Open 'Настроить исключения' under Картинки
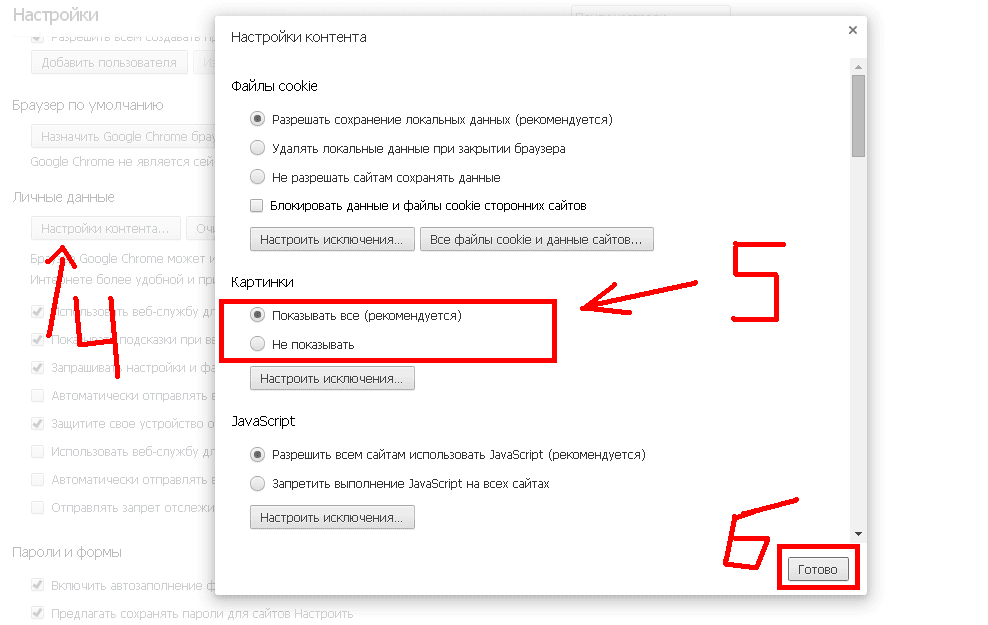The width and height of the screenshot is (988, 625). pyautogui.click(x=332, y=379)
